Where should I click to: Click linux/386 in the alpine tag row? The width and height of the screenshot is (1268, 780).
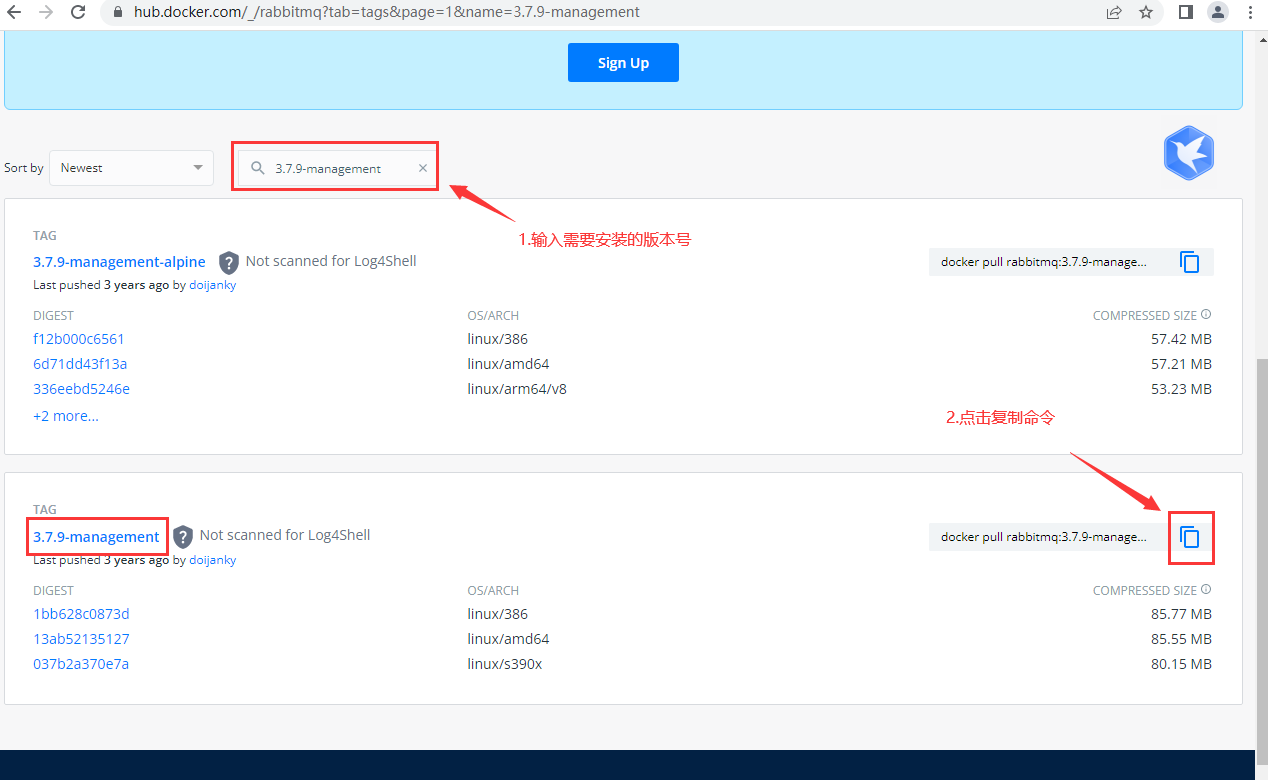(498, 339)
